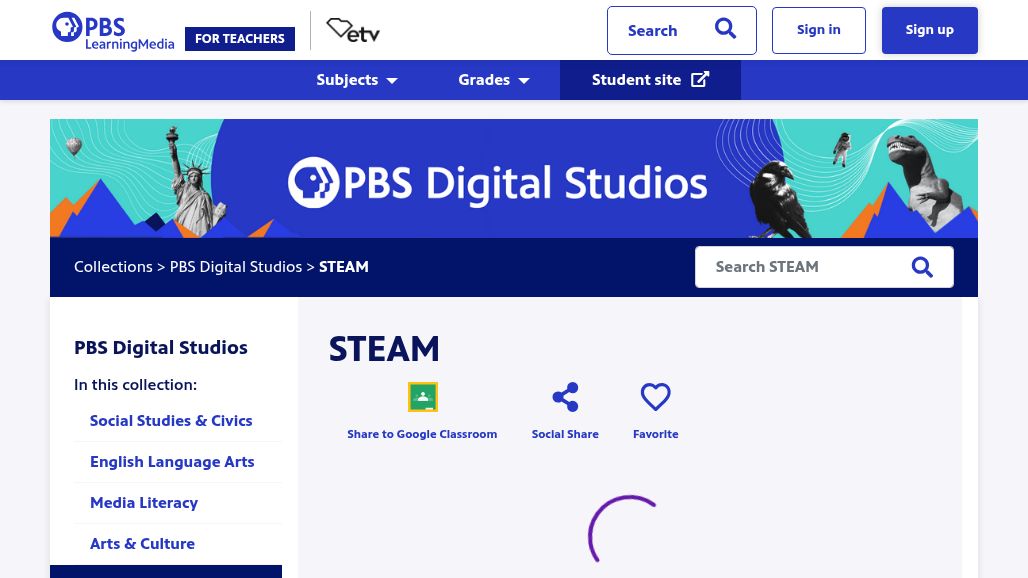This screenshot has height=578, width=1028.
Task: Click the ETV station logo
Action: click(x=353, y=31)
